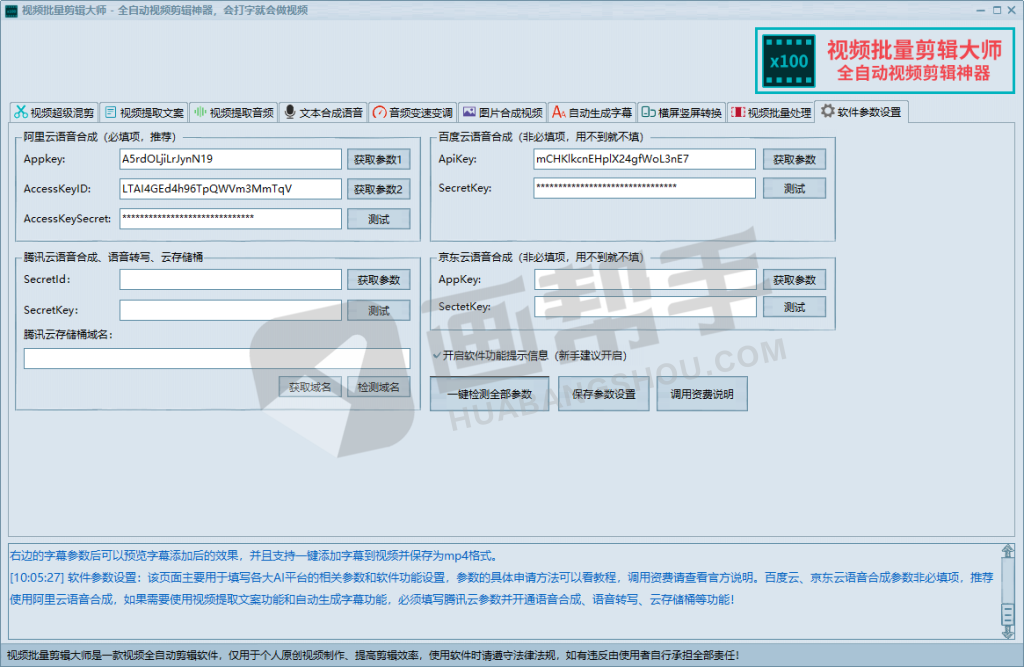Open the 视频提取音频 tab
This screenshot has width=1024, height=667.
click(x=234, y=112)
